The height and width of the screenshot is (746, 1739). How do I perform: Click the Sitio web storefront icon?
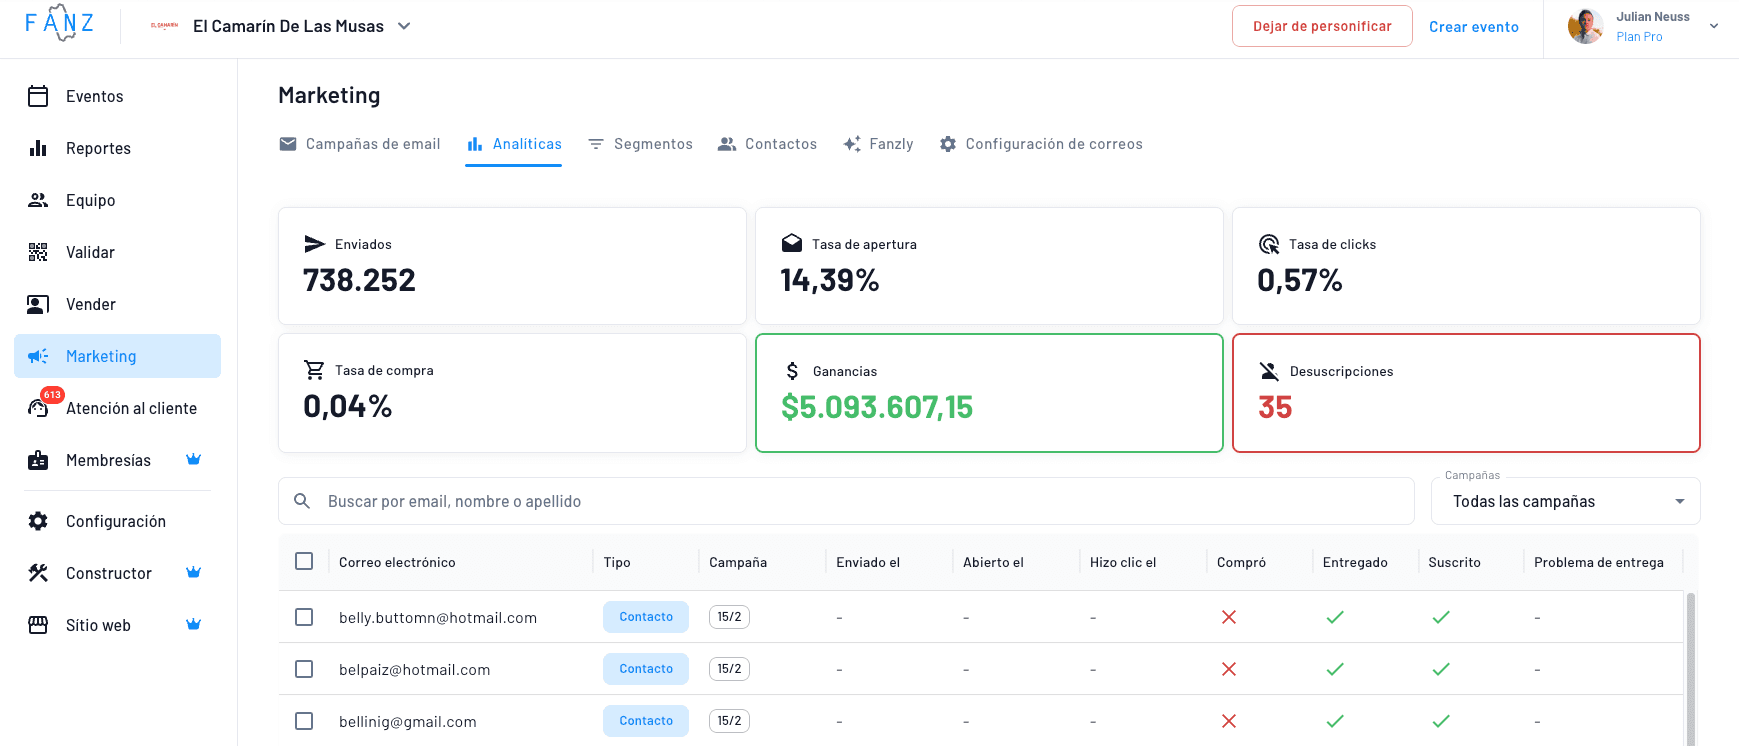tap(38, 625)
